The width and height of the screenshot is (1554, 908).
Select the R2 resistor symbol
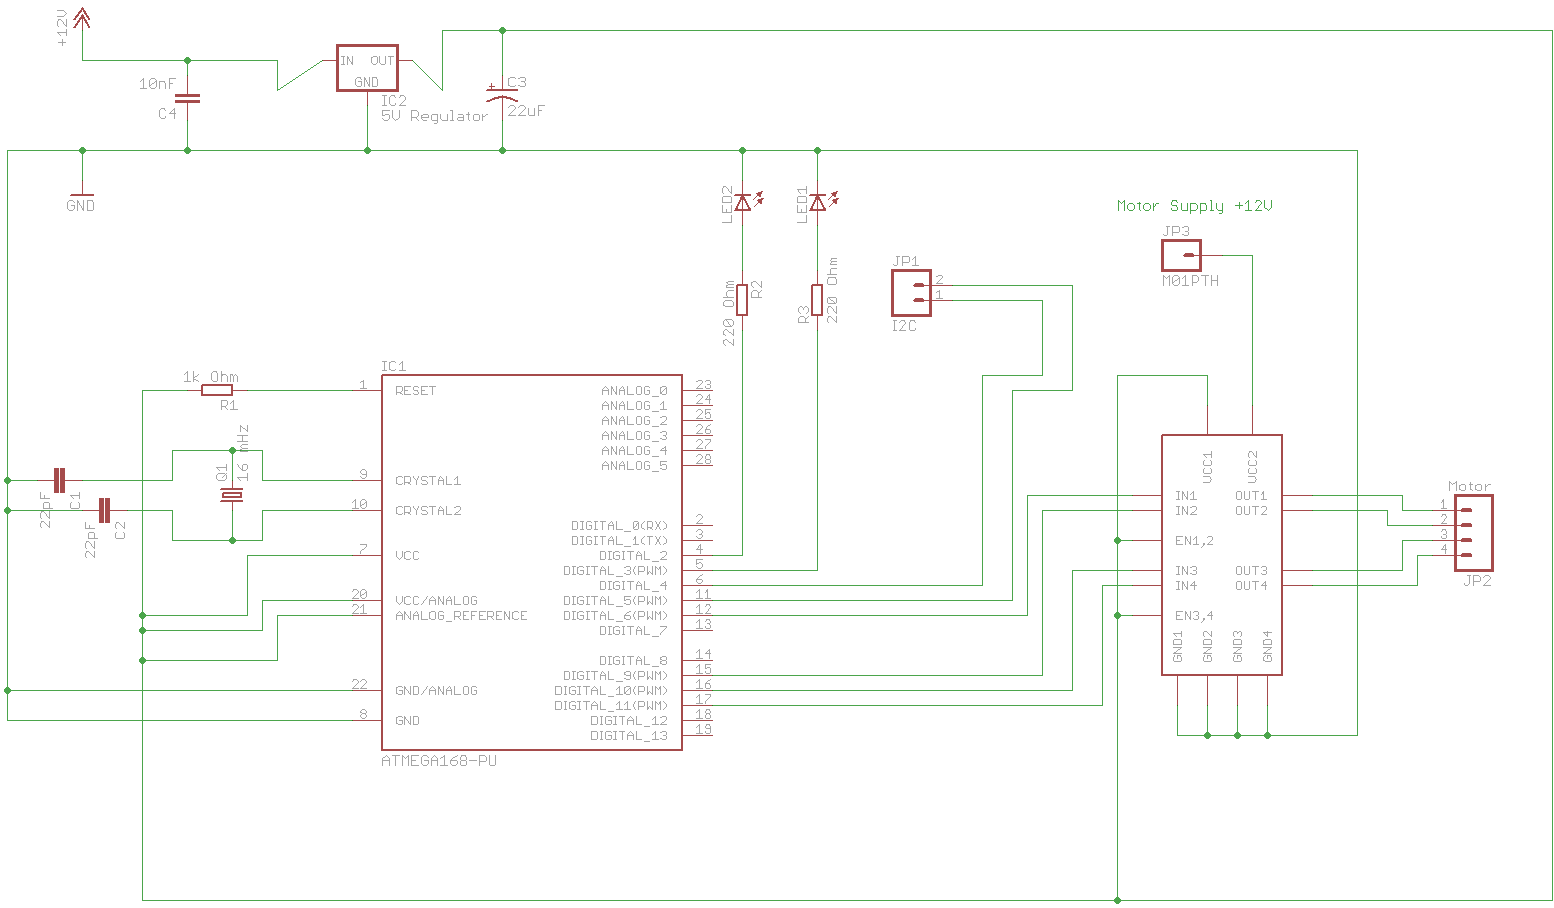pyautogui.click(x=742, y=300)
